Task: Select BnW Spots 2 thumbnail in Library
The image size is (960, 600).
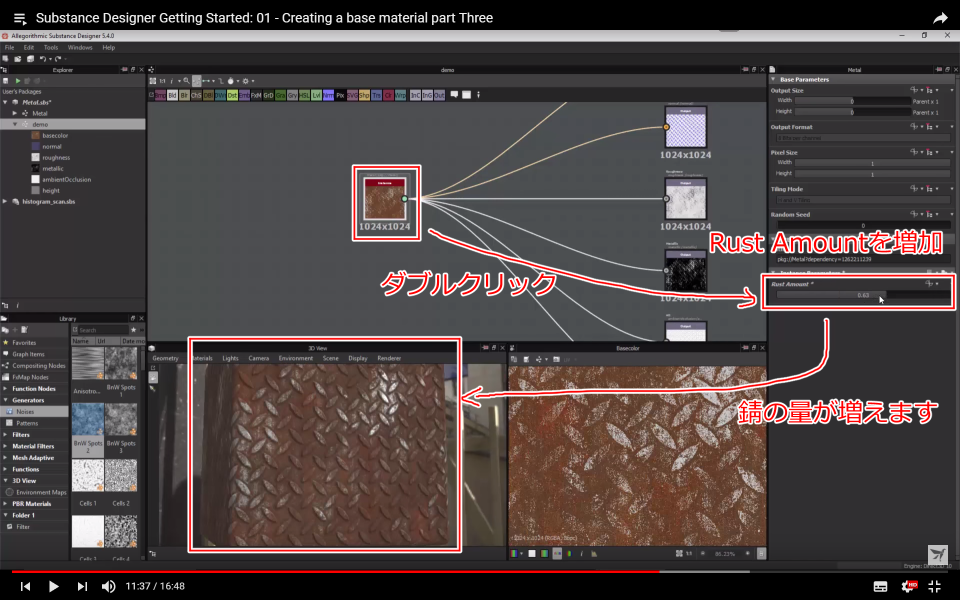Action: click(x=88, y=420)
